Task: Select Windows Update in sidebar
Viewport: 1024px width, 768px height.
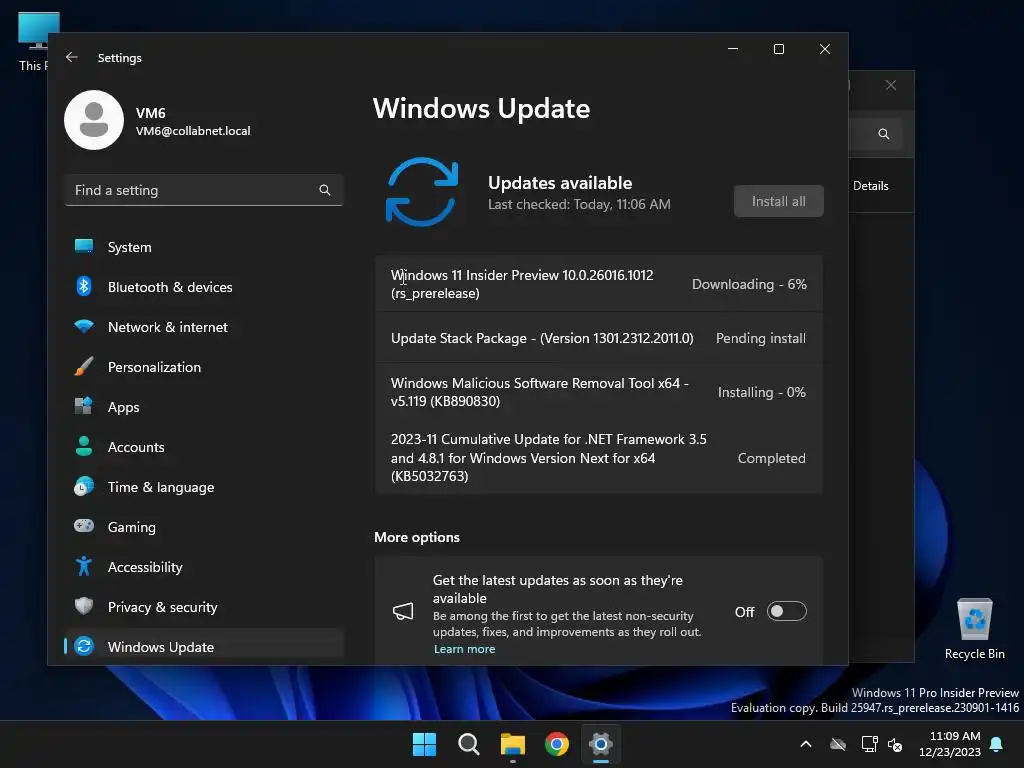Action: [x=204, y=647]
